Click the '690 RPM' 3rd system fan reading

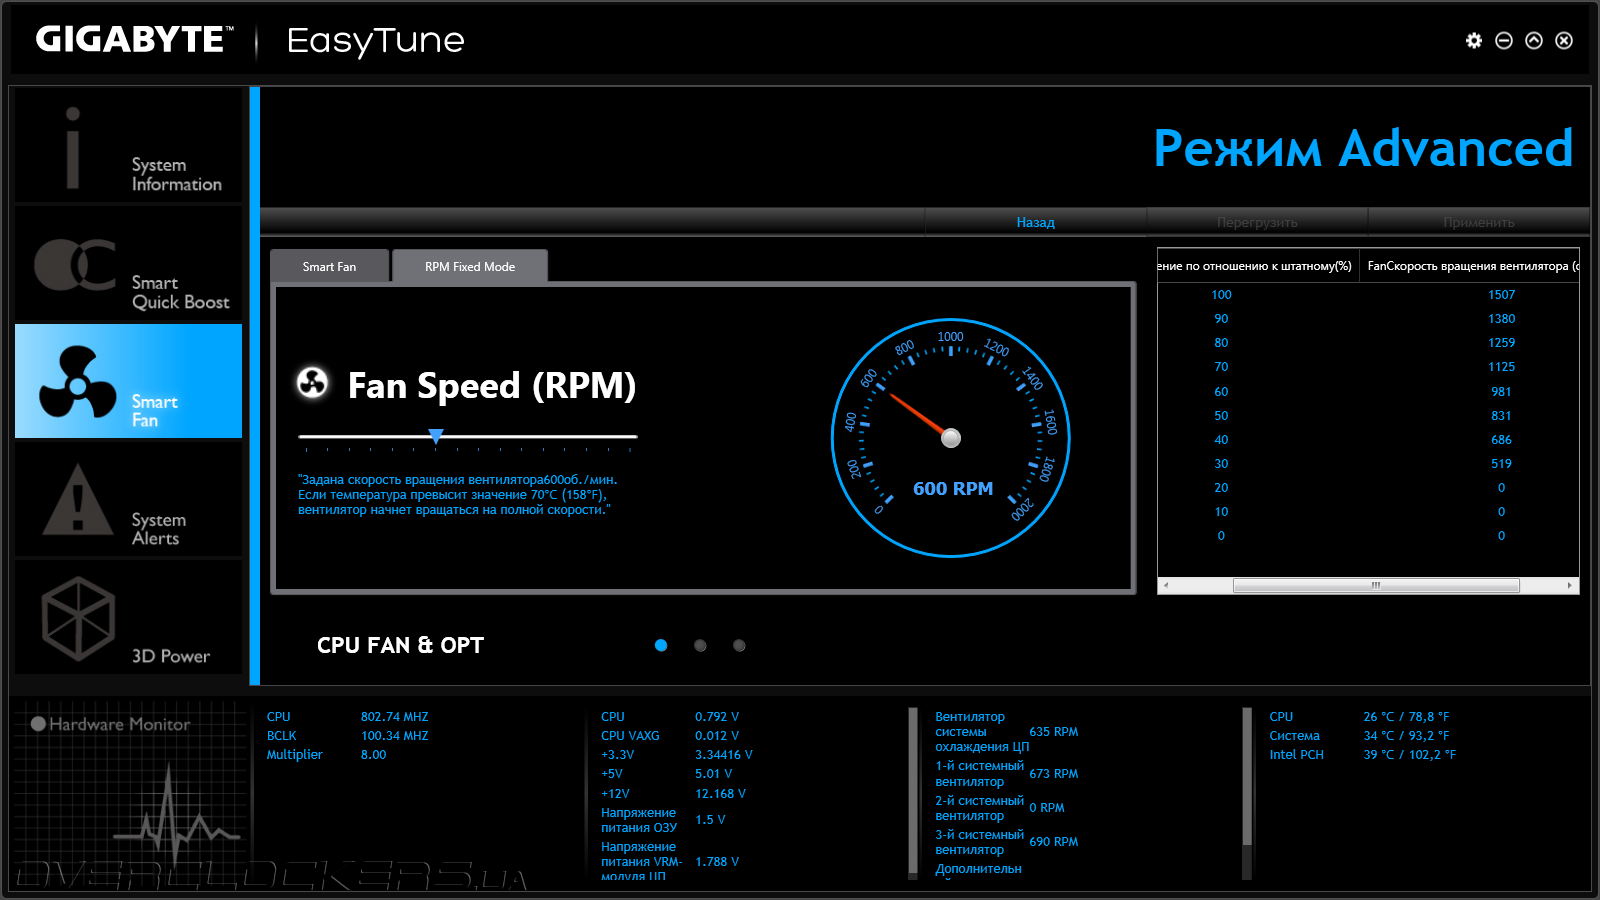pos(1053,842)
